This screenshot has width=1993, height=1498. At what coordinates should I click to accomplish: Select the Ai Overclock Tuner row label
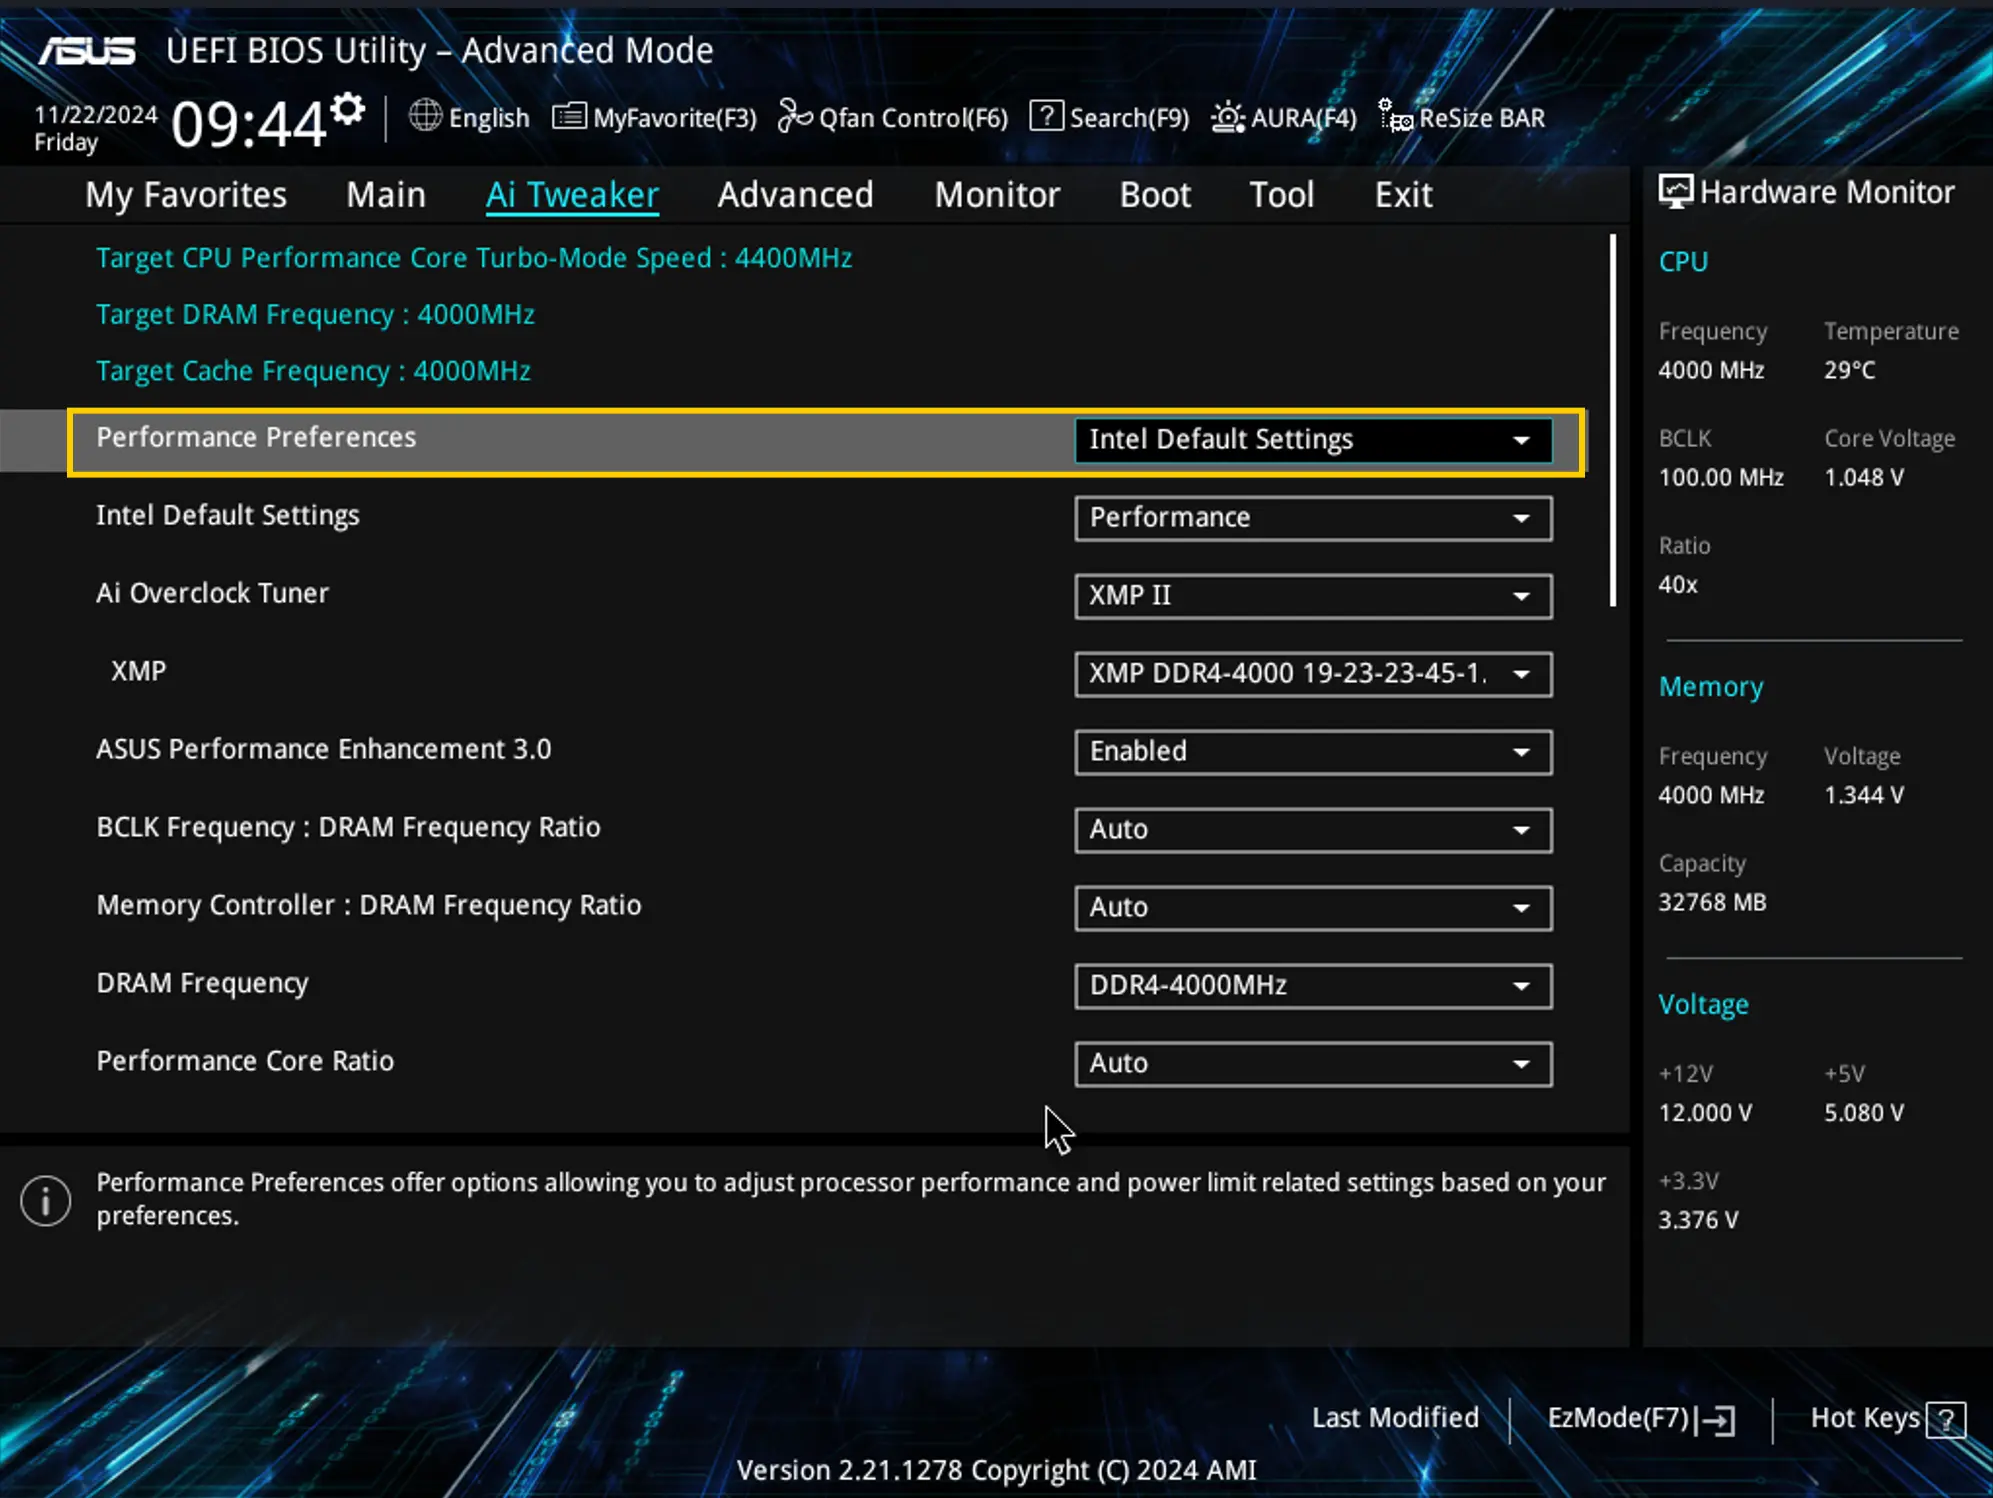pyautogui.click(x=212, y=593)
